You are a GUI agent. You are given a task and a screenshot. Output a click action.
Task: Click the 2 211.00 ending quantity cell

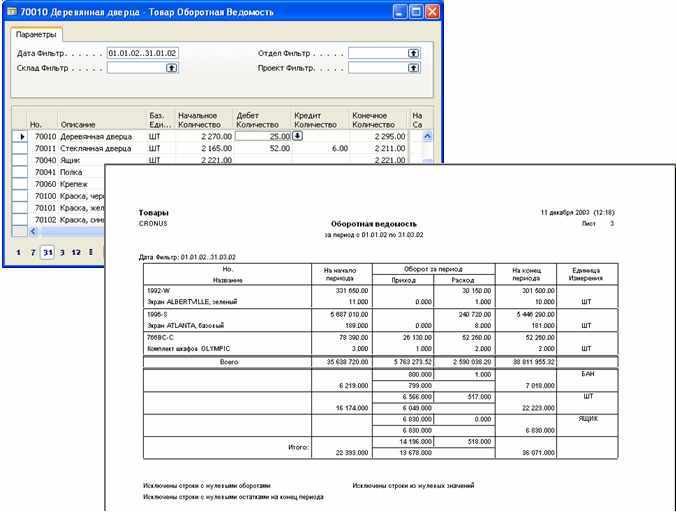pos(378,148)
